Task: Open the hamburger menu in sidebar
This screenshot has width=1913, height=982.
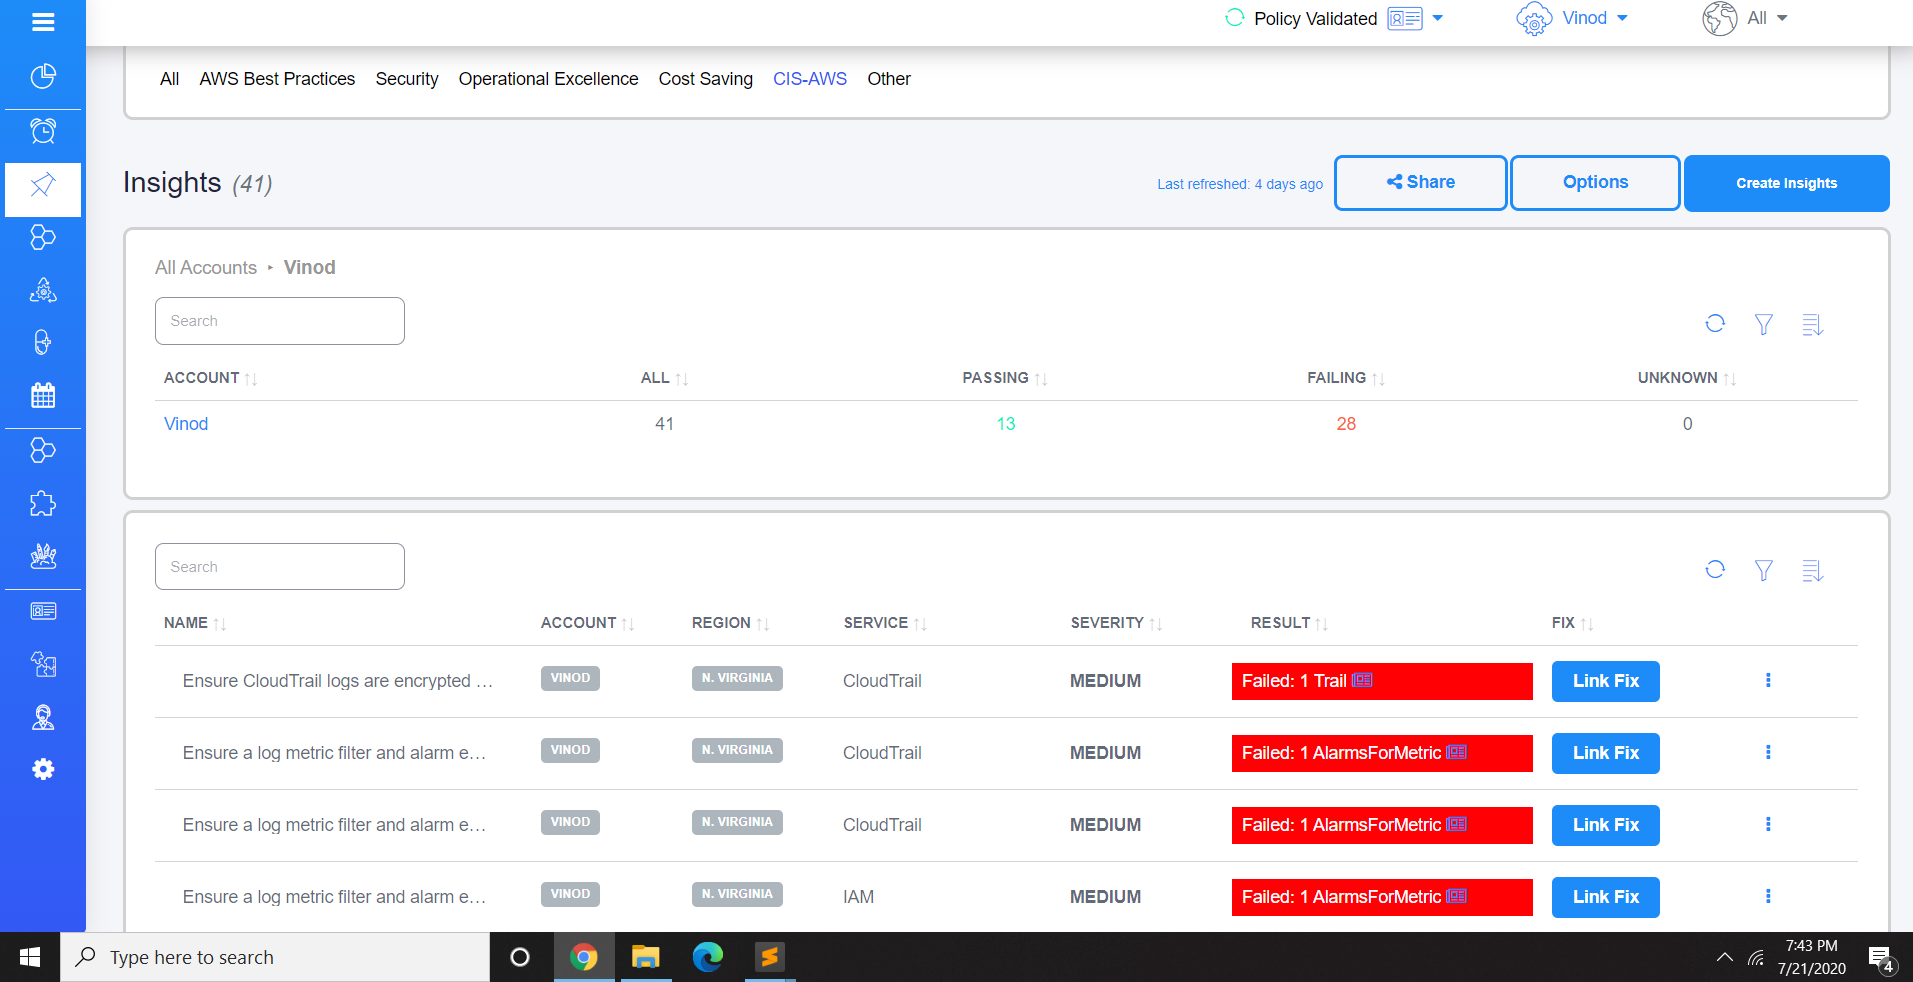Action: point(43,22)
